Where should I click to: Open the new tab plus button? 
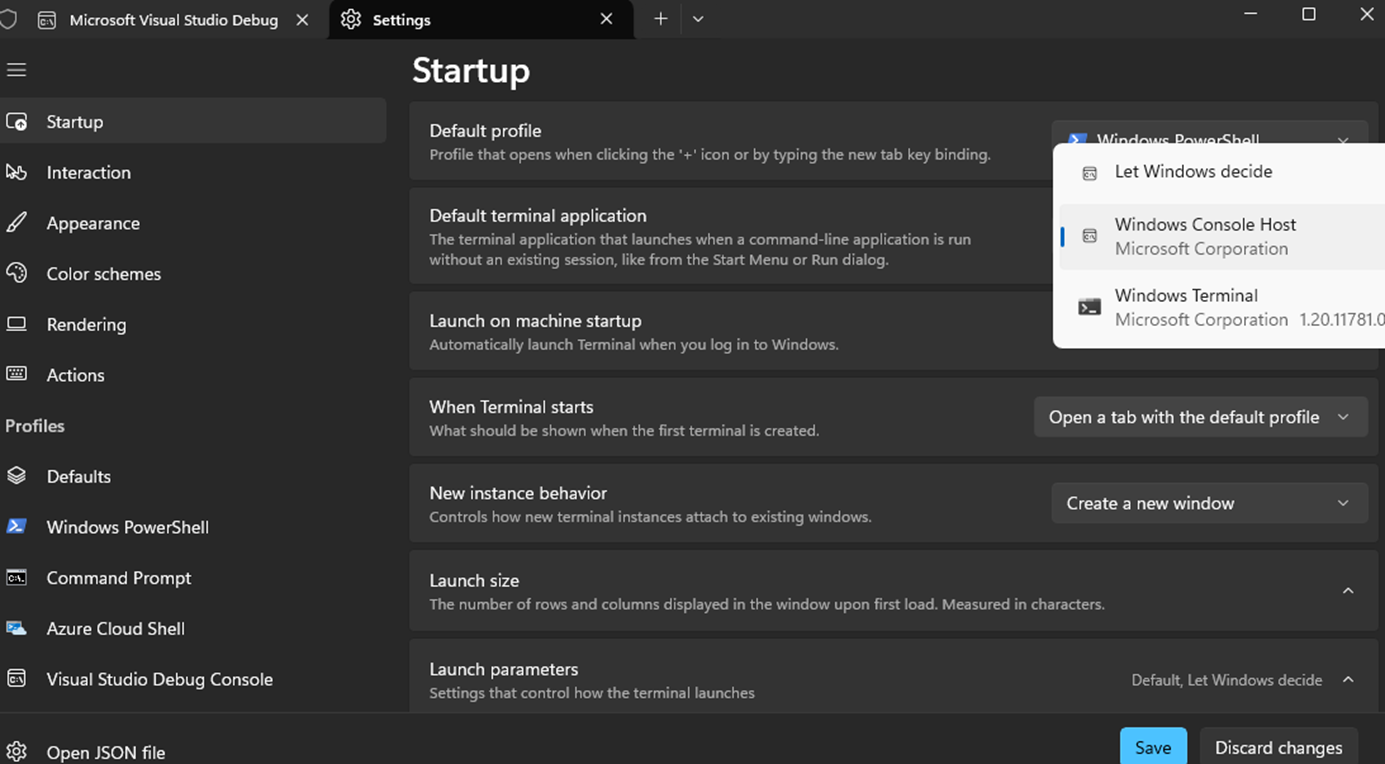(x=660, y=19)
